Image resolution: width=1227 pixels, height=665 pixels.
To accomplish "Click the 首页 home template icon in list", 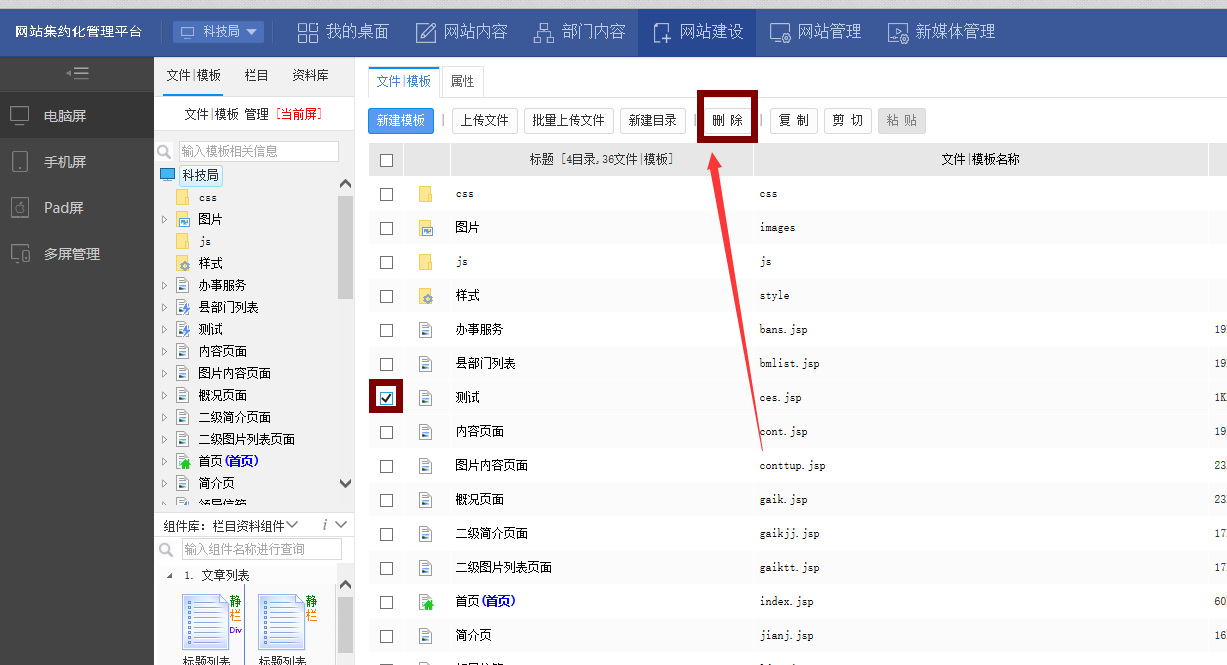I will pyautogui.click(x=426, y=602).
